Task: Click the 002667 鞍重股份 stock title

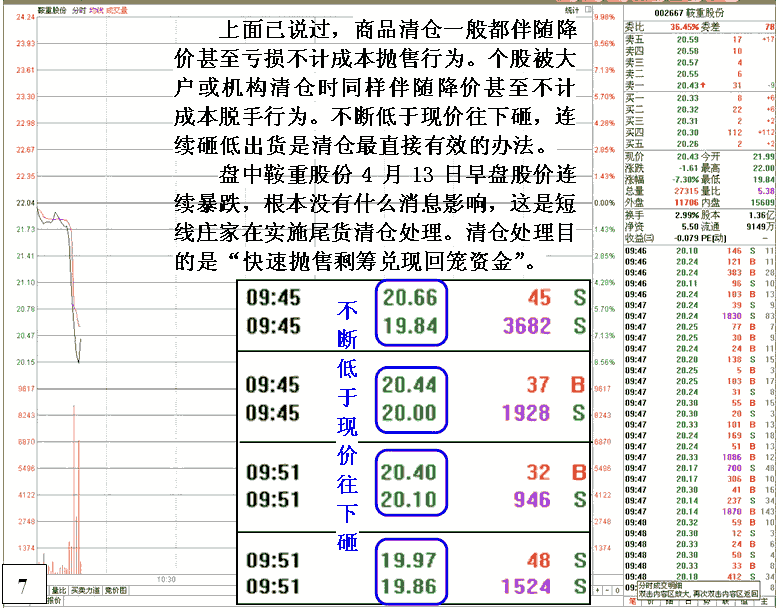Action: 689,13
